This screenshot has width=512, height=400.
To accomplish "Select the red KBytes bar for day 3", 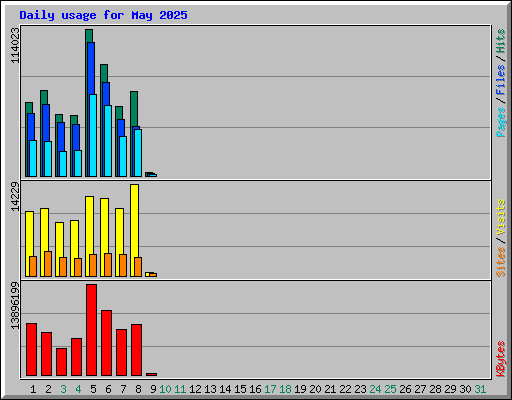I will (61, 362).
